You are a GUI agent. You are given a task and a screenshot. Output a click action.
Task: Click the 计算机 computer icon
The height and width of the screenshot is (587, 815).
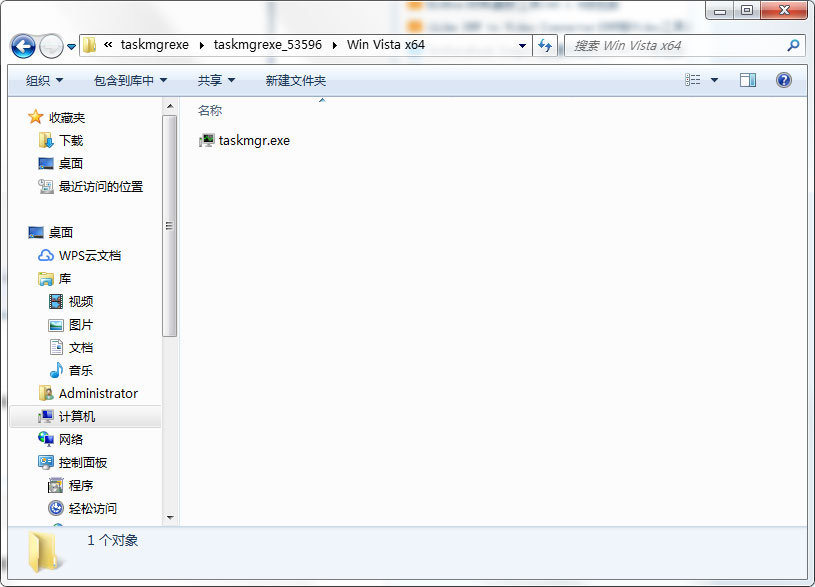point(45,416)
